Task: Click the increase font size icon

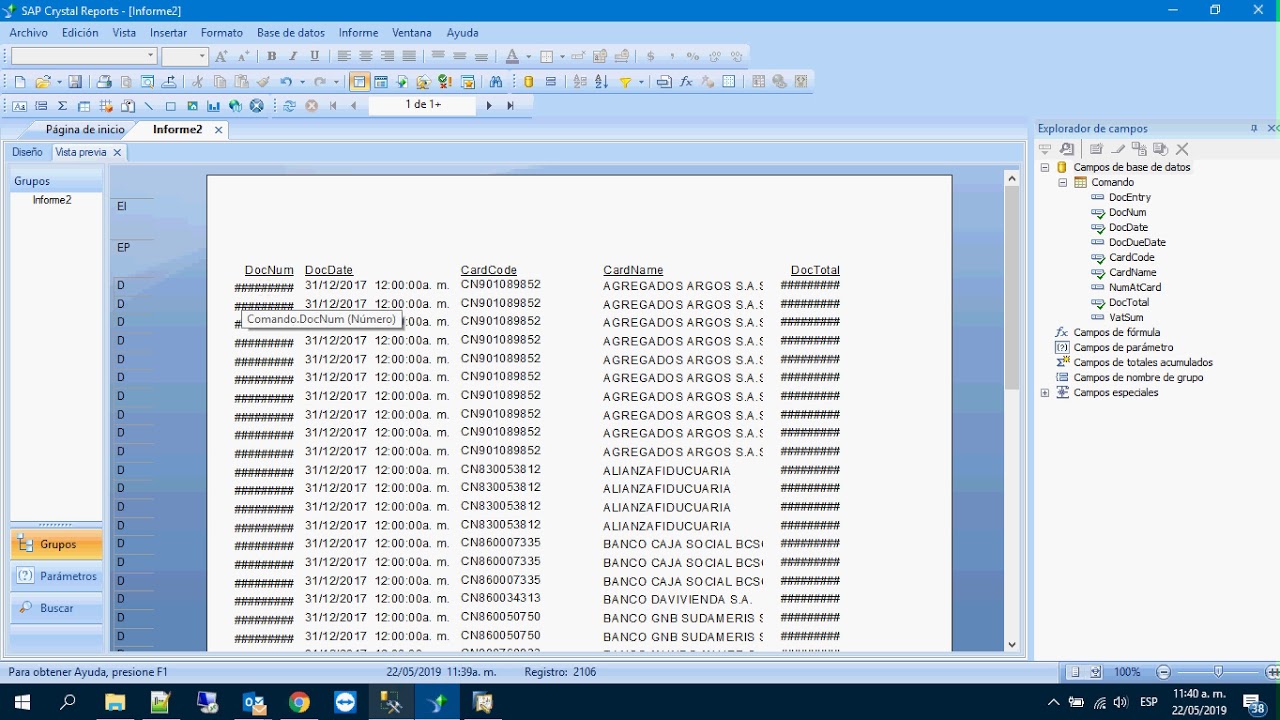Action: [222, 57]
